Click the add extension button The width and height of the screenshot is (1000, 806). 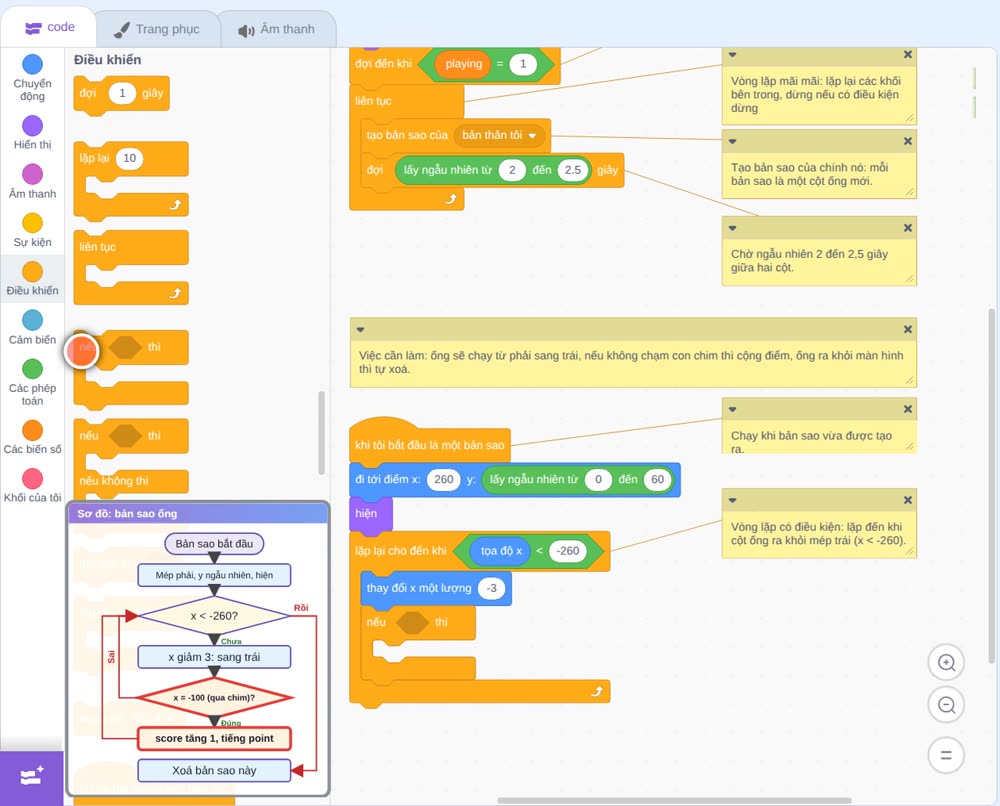(x=32, y=777)
